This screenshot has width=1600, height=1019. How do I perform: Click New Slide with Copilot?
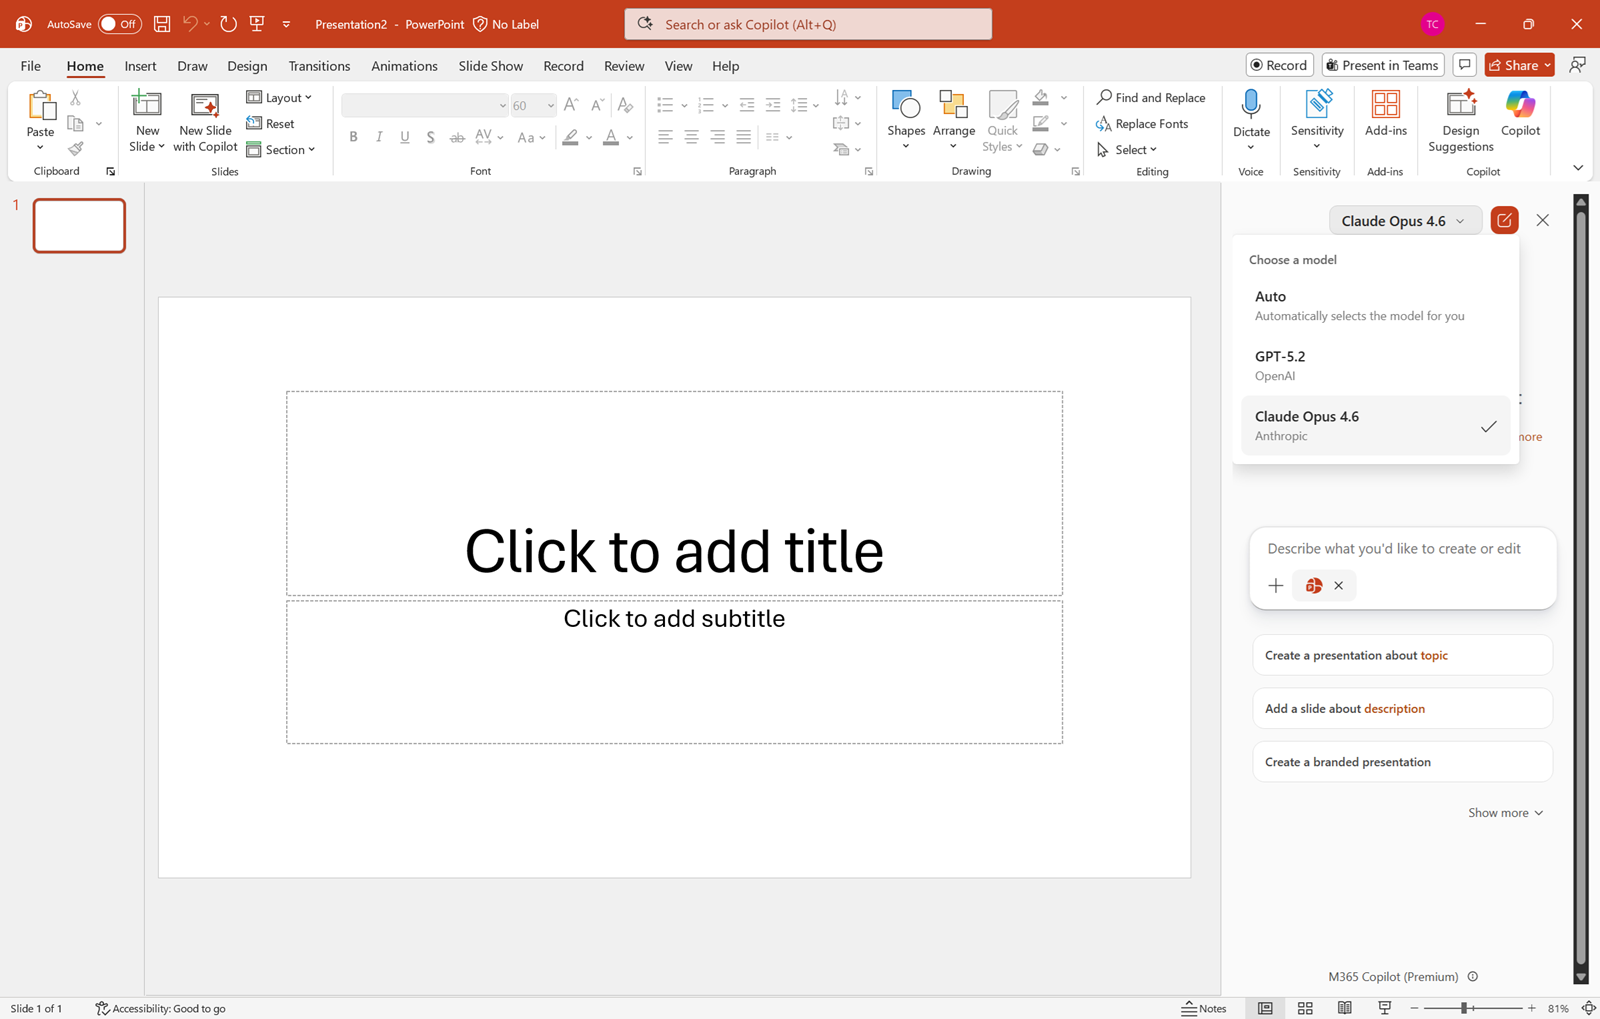point(205,121)
